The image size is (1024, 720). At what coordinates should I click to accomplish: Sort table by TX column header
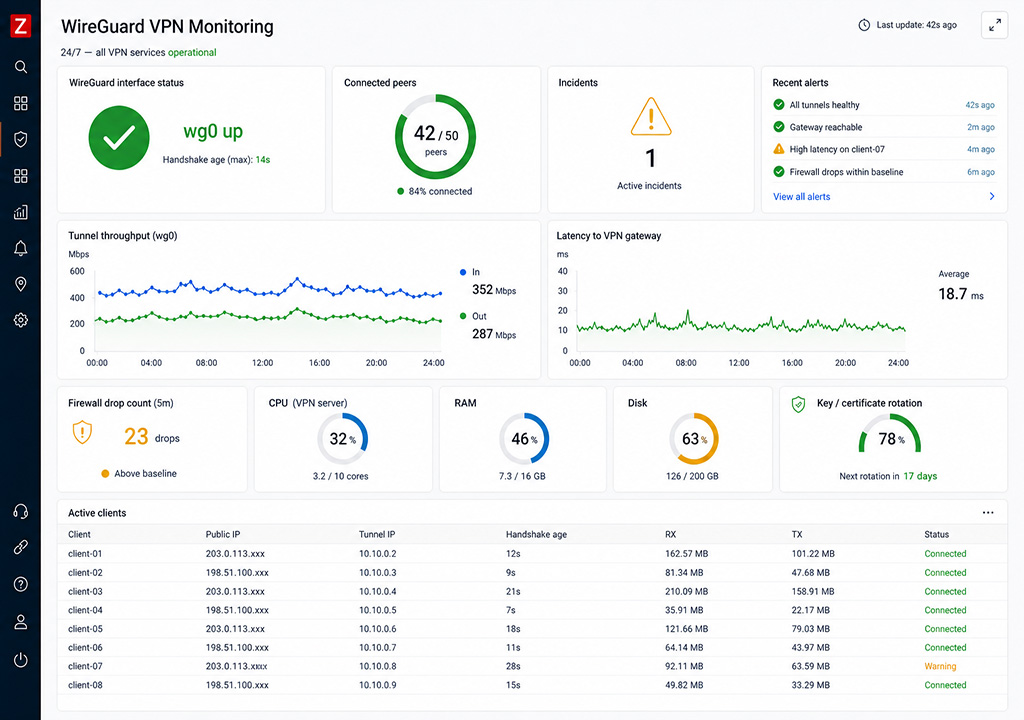click(797, 534)
